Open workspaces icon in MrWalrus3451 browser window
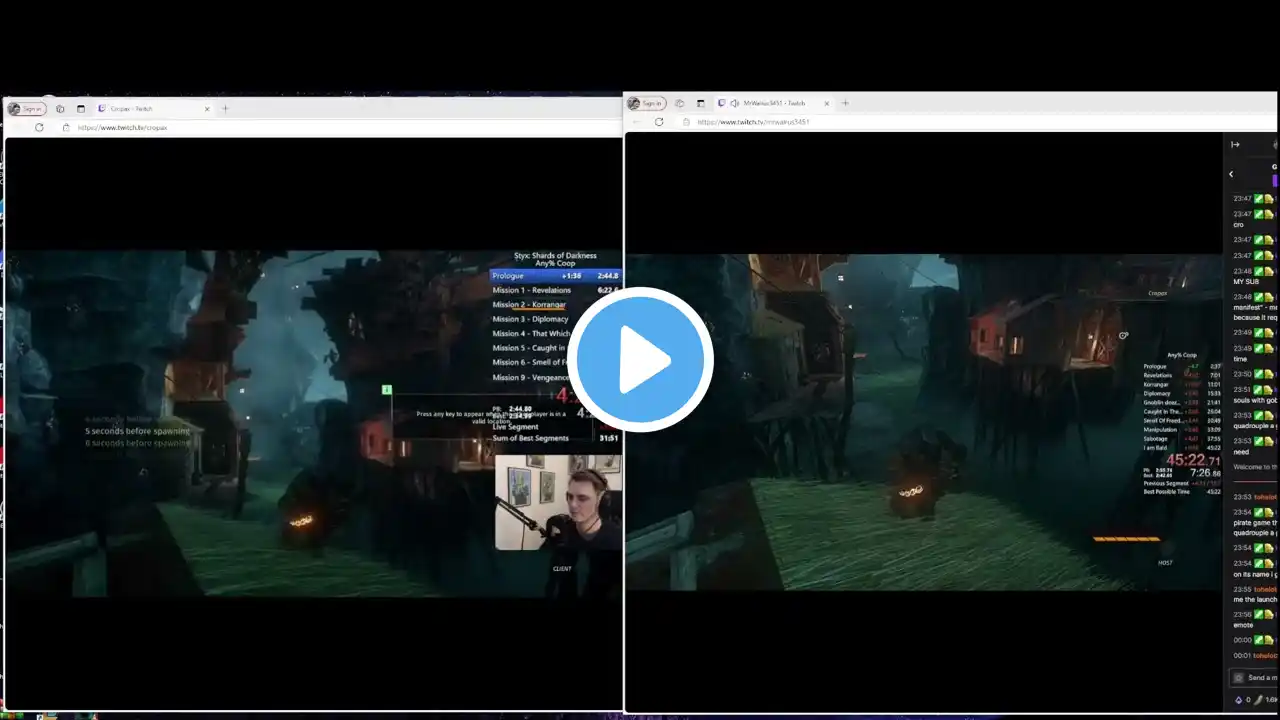The width and height of the screenshot is (1280, 720). (x=680, y=103)
